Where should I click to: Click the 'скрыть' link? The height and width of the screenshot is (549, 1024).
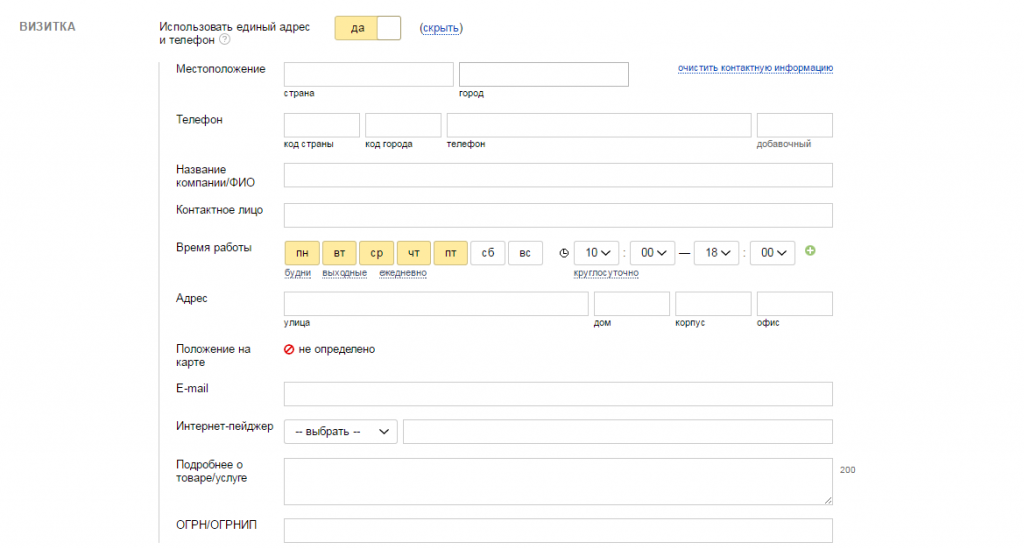(x=441, y=28)
